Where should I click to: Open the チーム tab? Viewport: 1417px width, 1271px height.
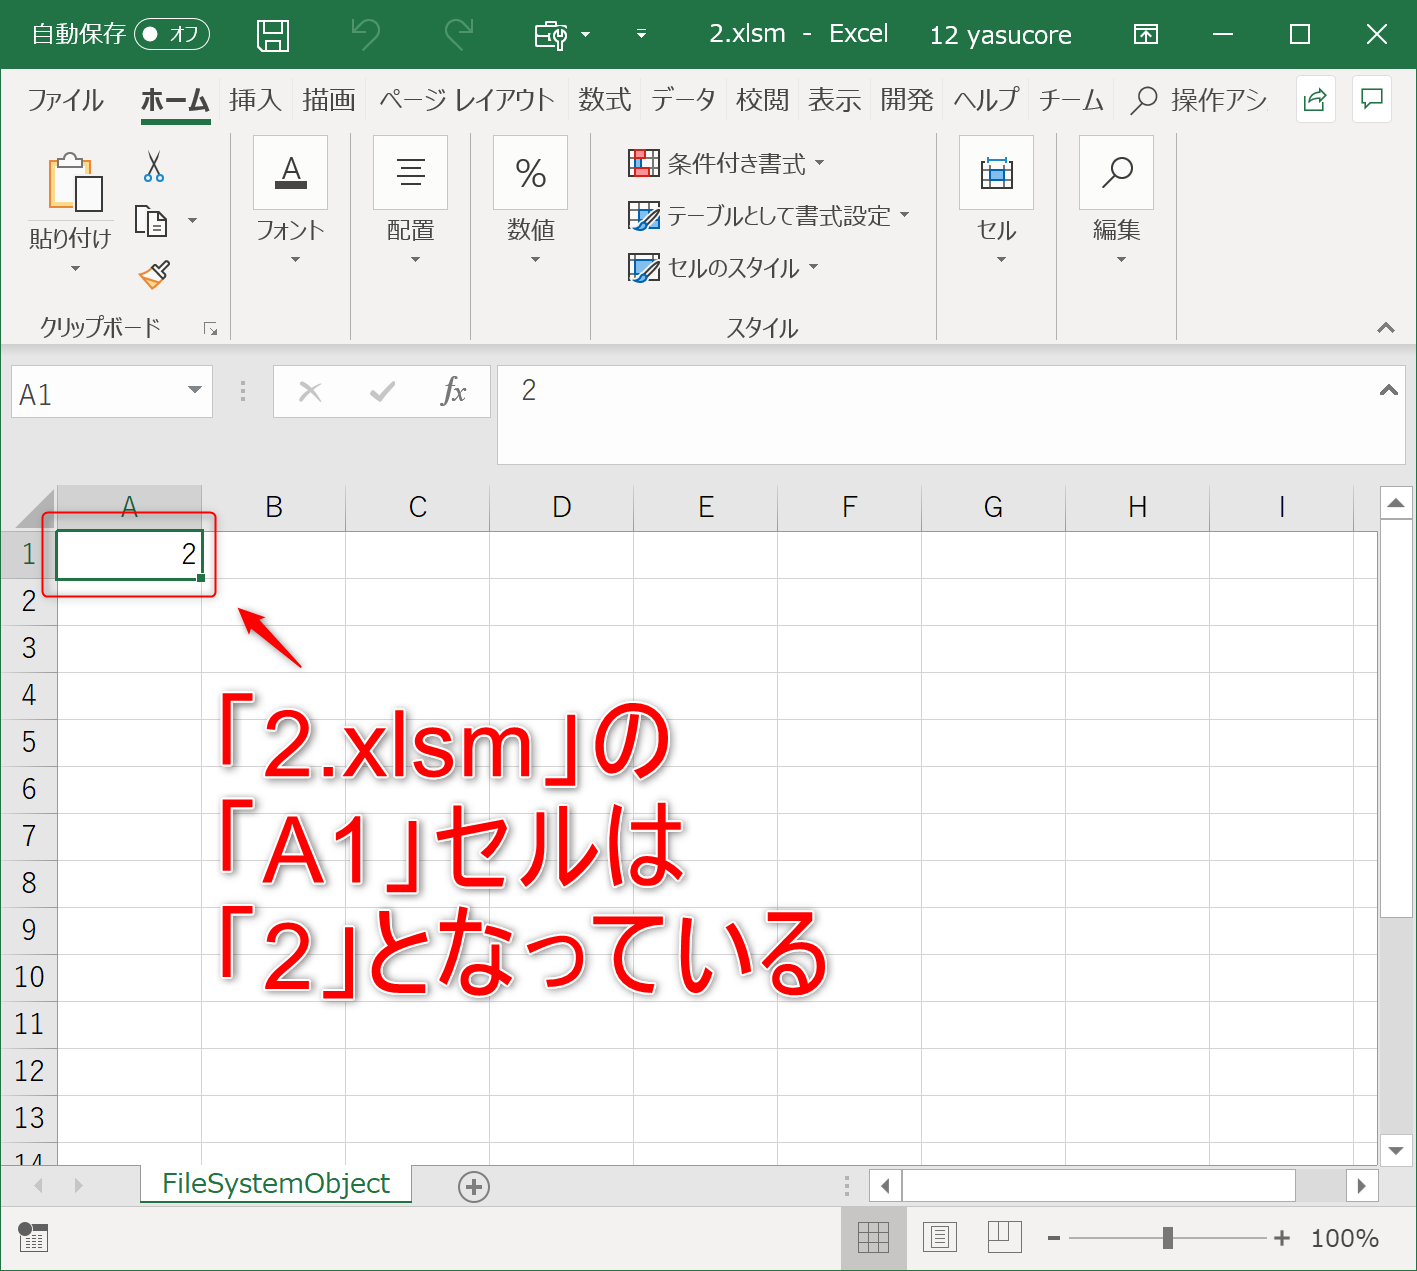click(x=1071, y=100)
